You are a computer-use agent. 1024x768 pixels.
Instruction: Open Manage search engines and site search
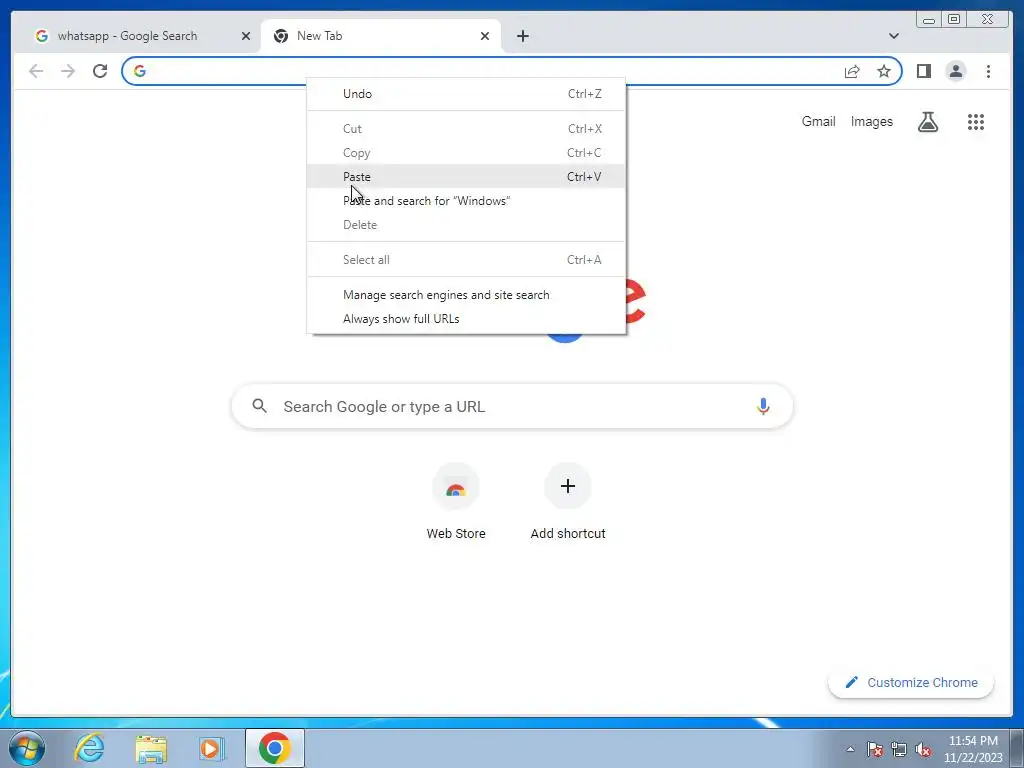tap(466, 295)
